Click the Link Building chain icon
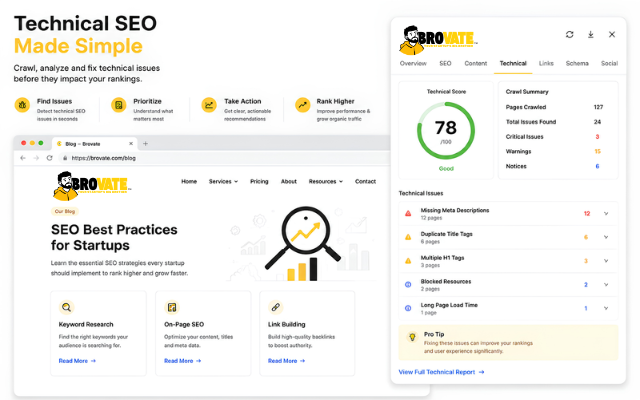The image size is (640, 400). point(276,307)
